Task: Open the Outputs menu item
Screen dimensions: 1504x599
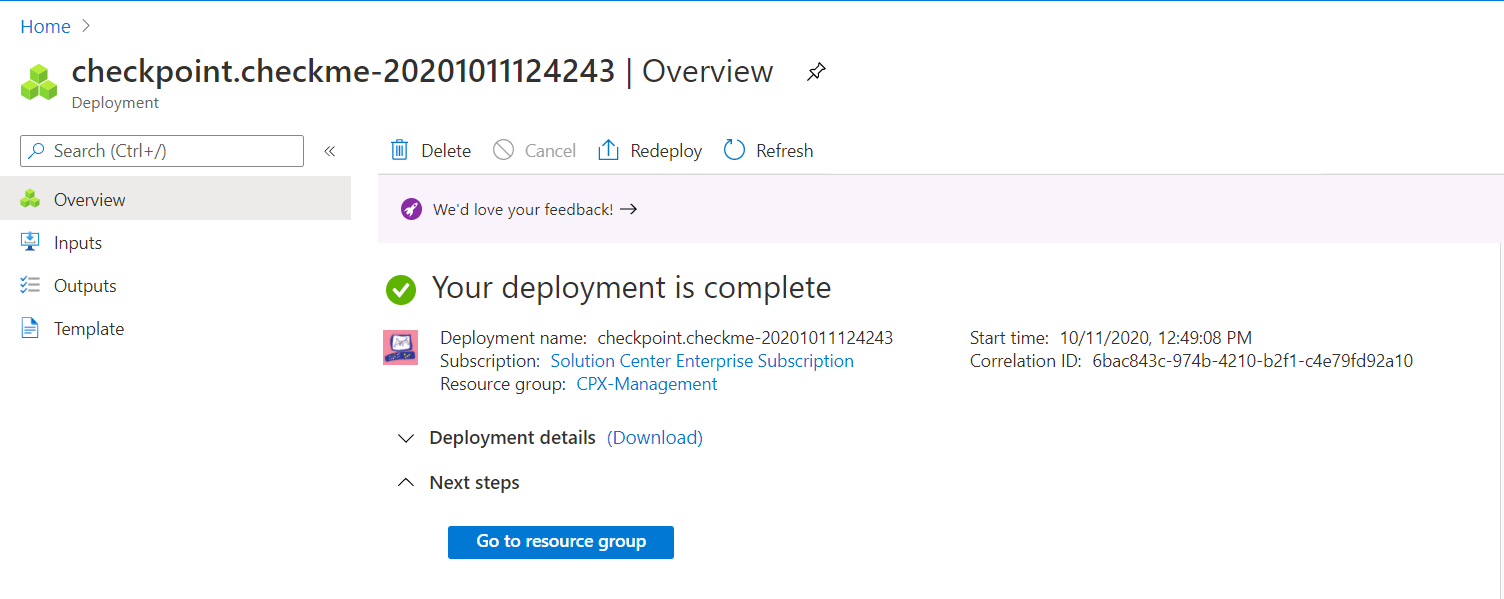Action: 175,285
